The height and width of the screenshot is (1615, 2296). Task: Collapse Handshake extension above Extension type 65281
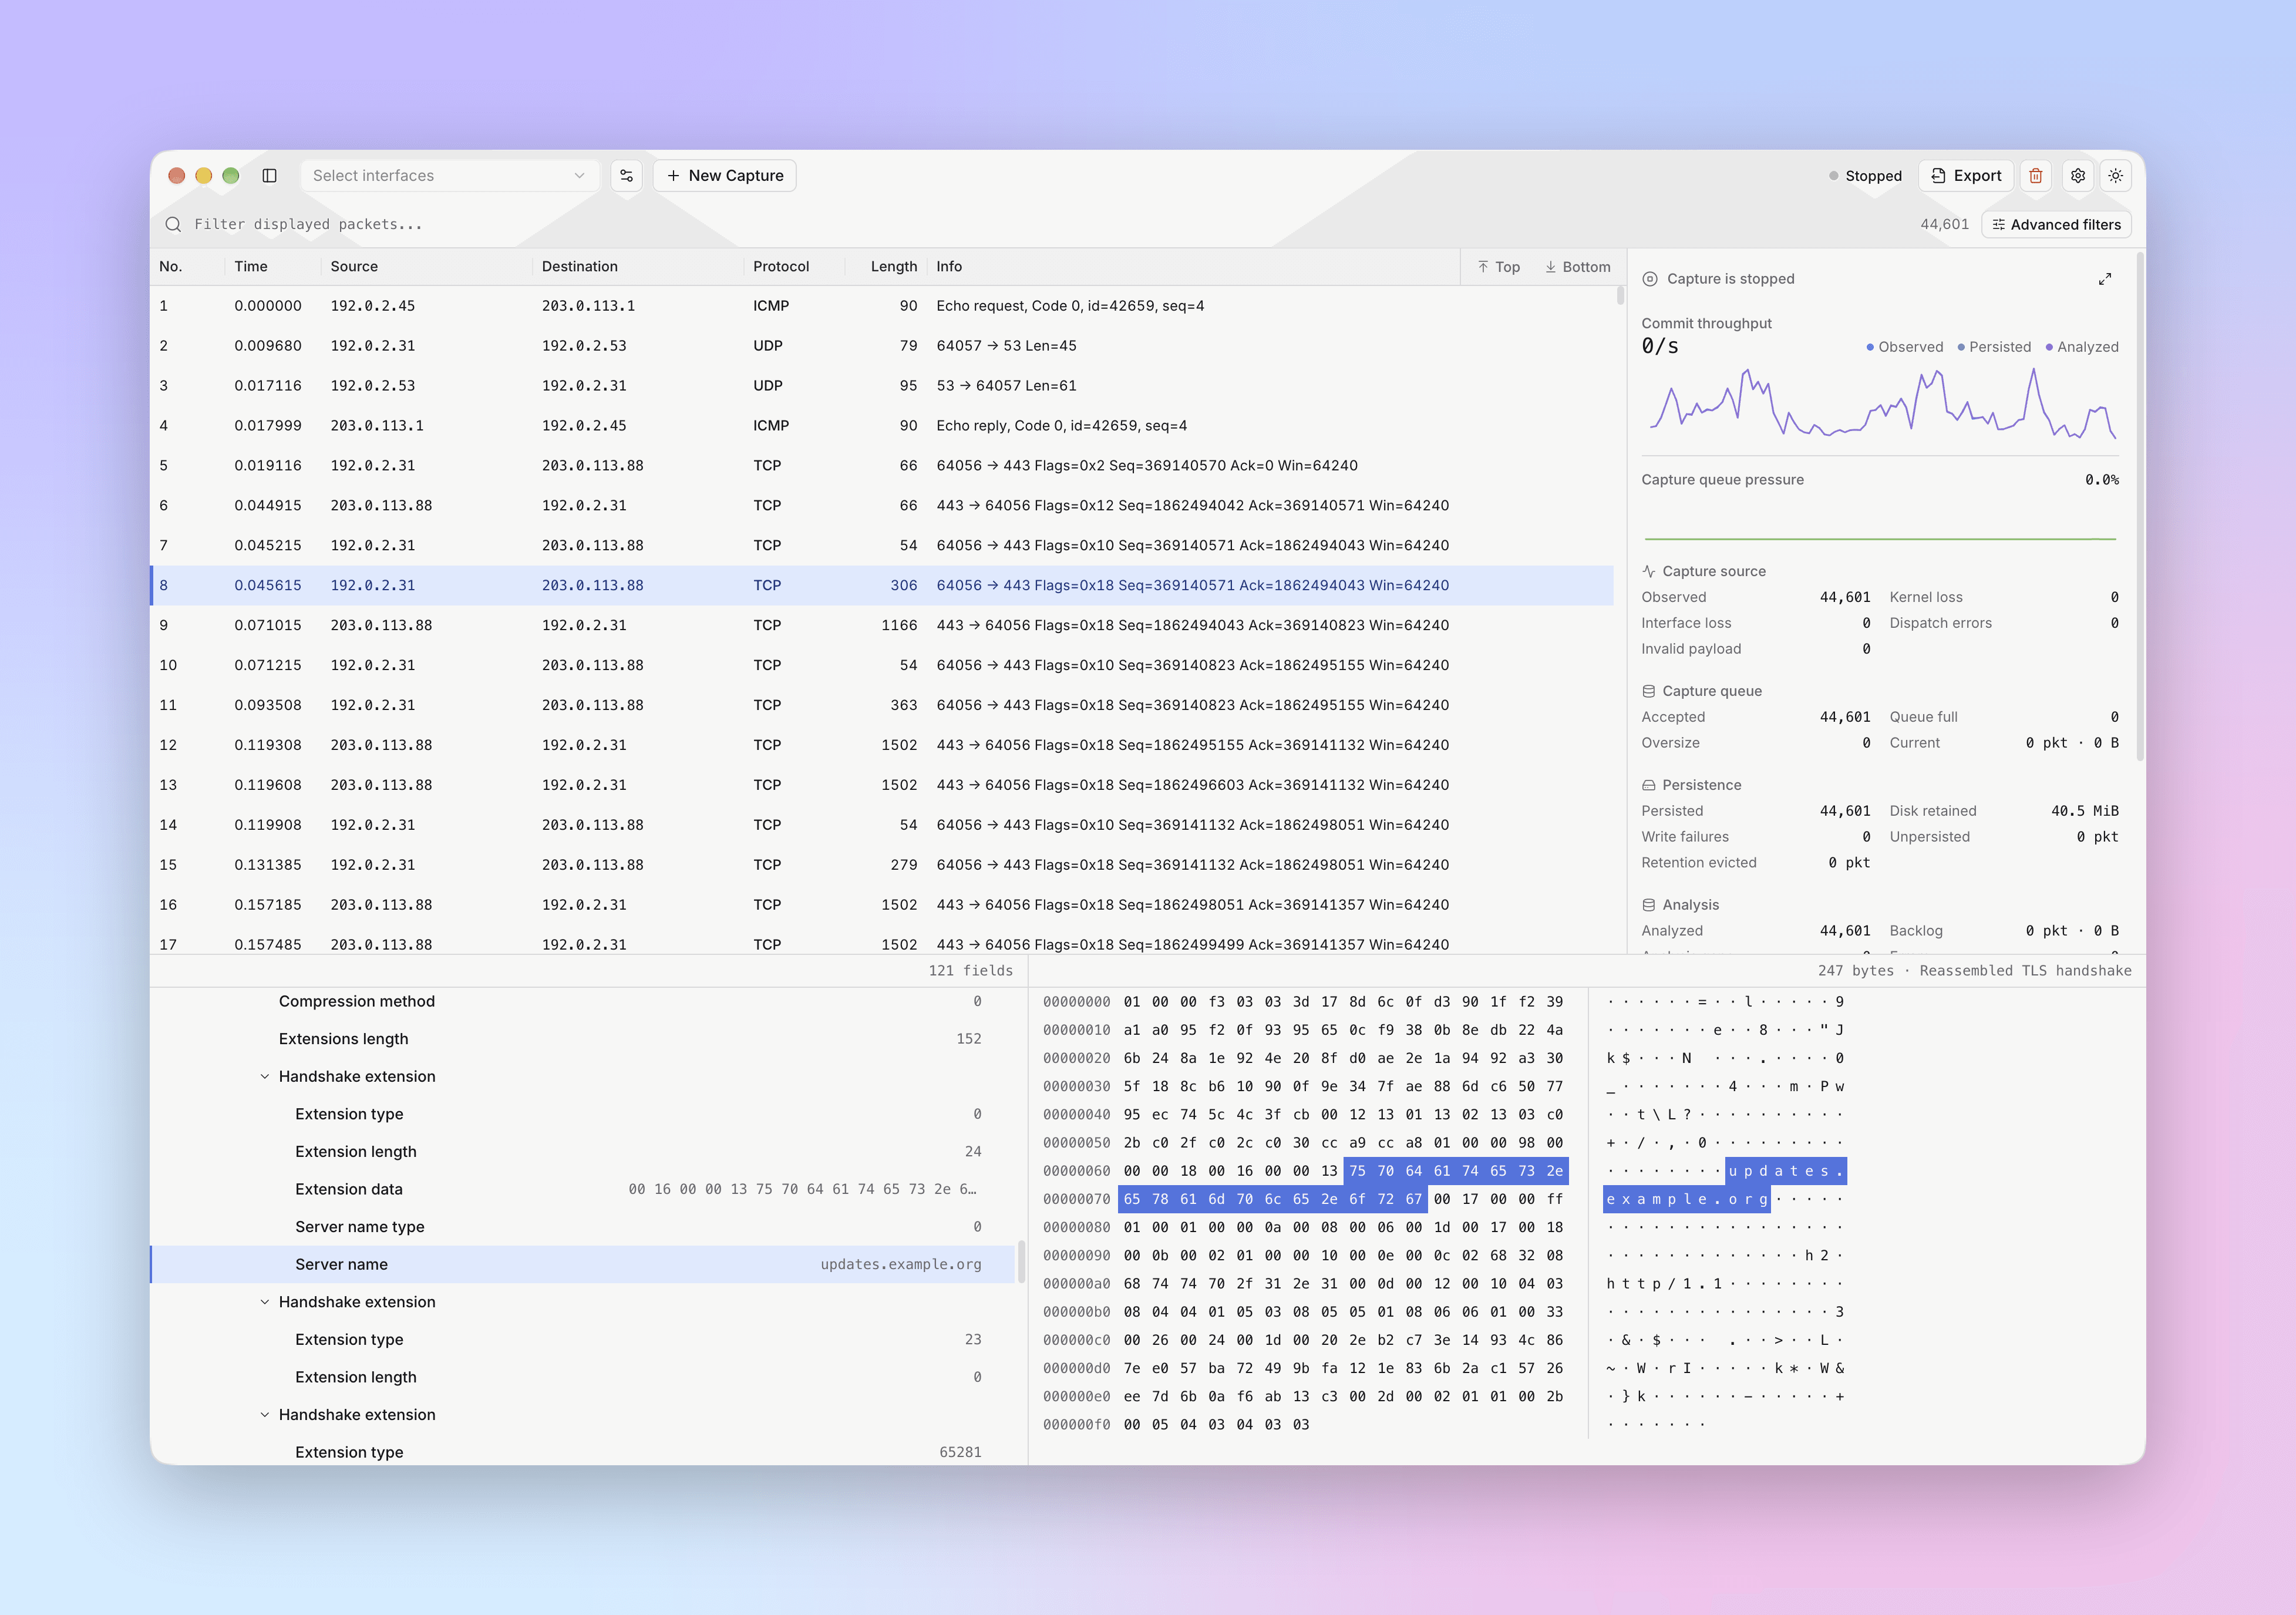pos(265,1415)
